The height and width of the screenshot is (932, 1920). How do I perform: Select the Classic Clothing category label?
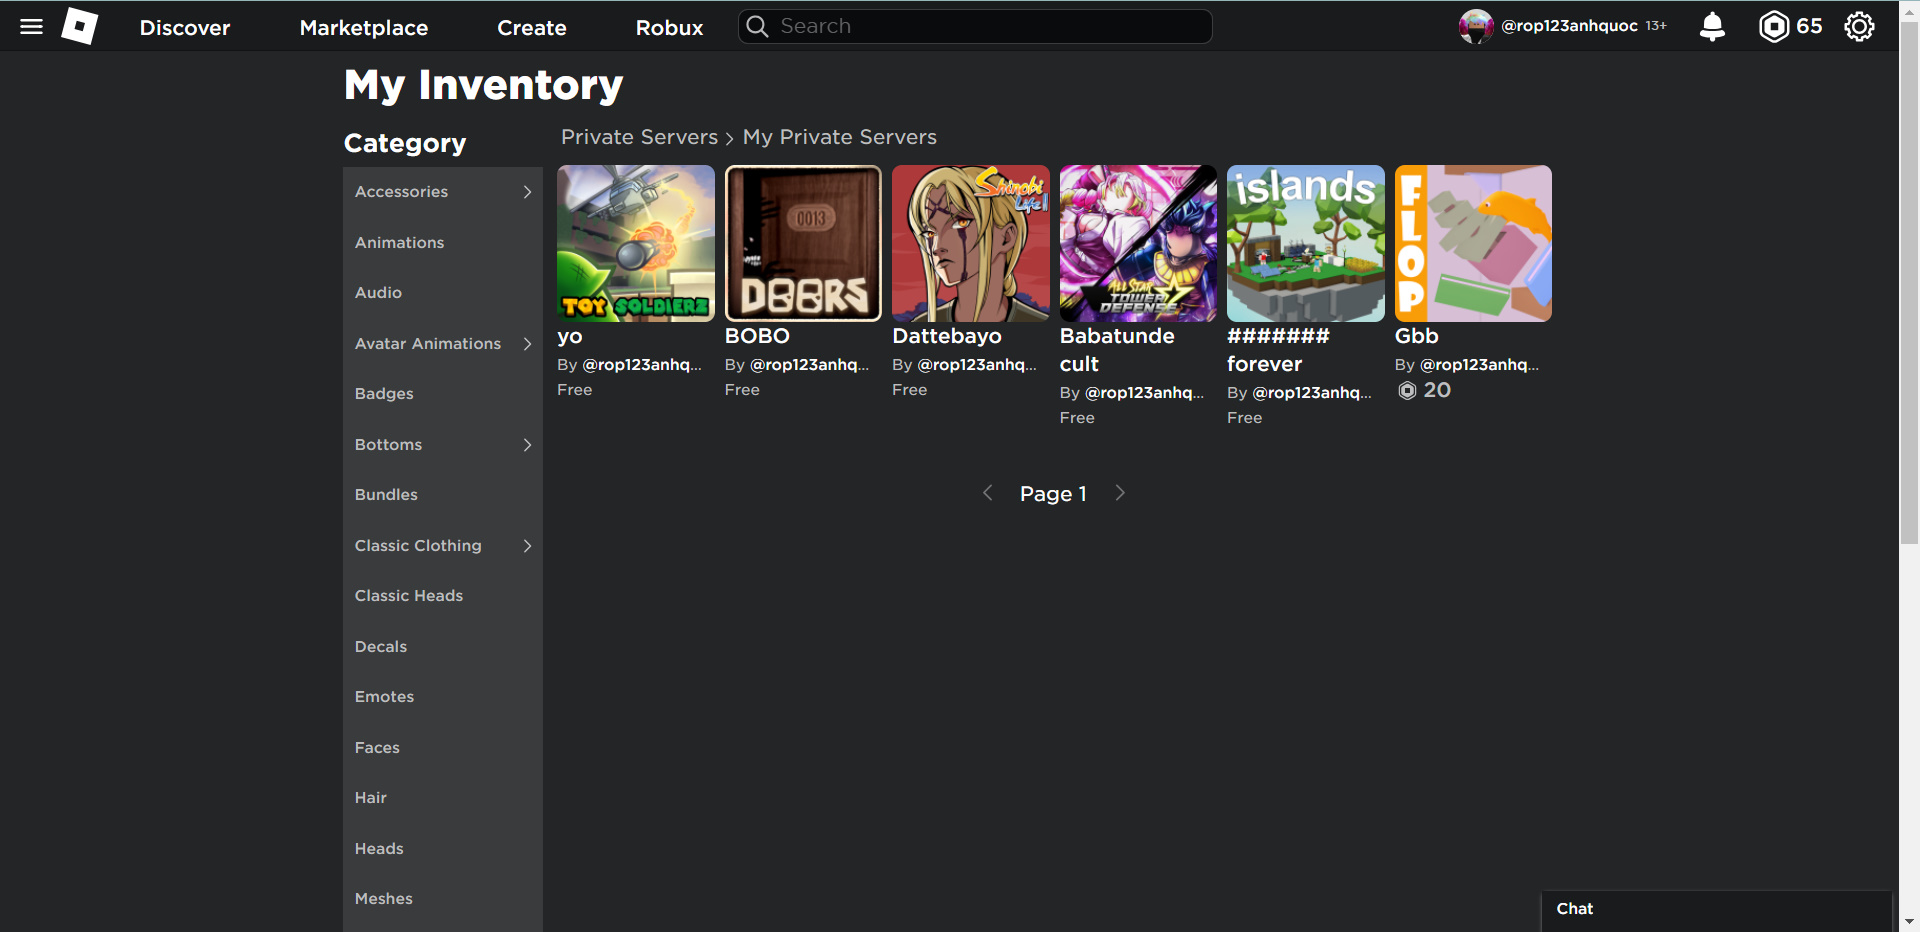(x=418, y=546)
